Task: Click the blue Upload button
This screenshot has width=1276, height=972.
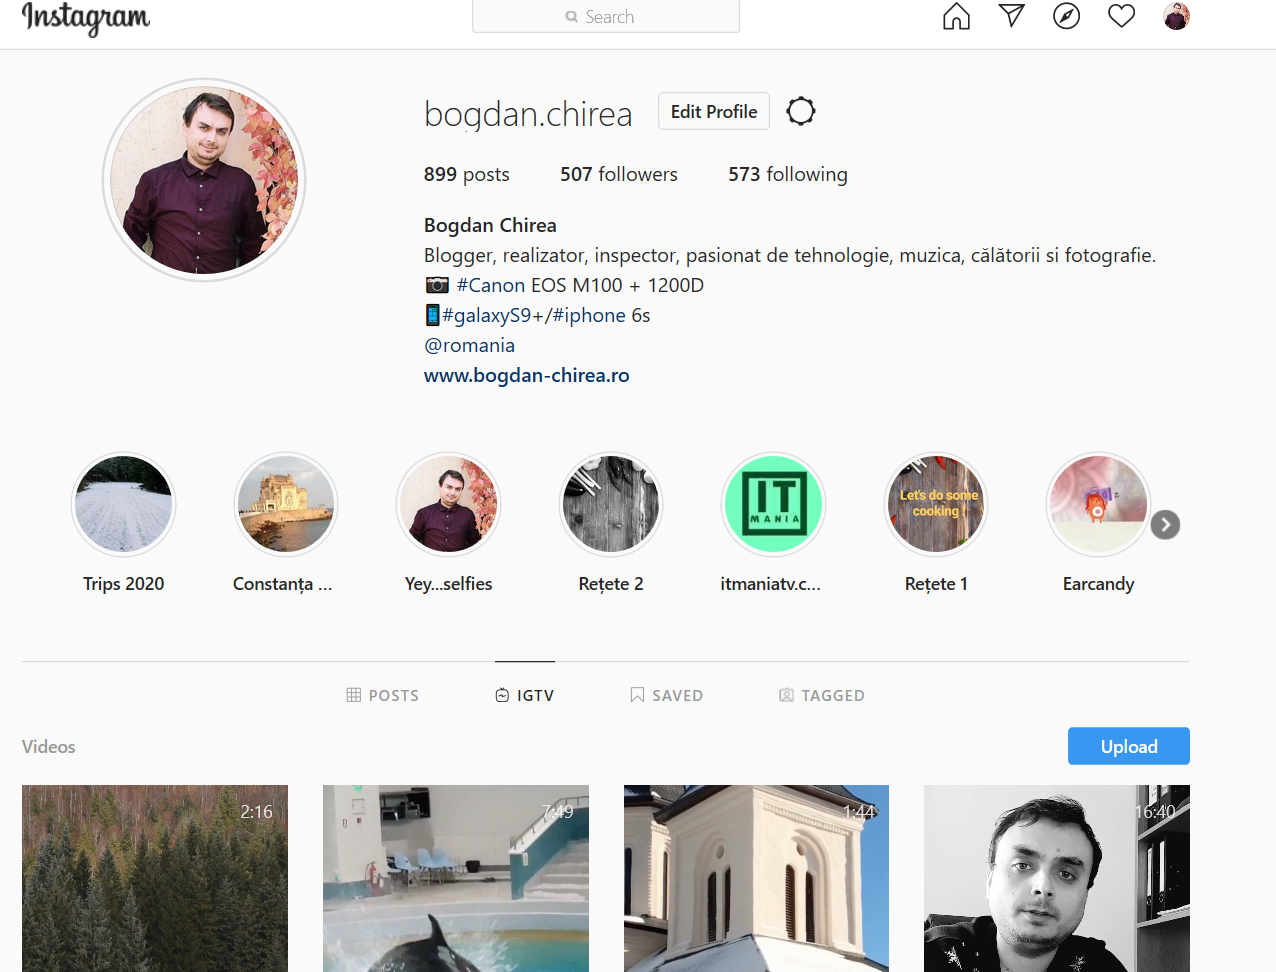Action: (x=1128, y=746)
